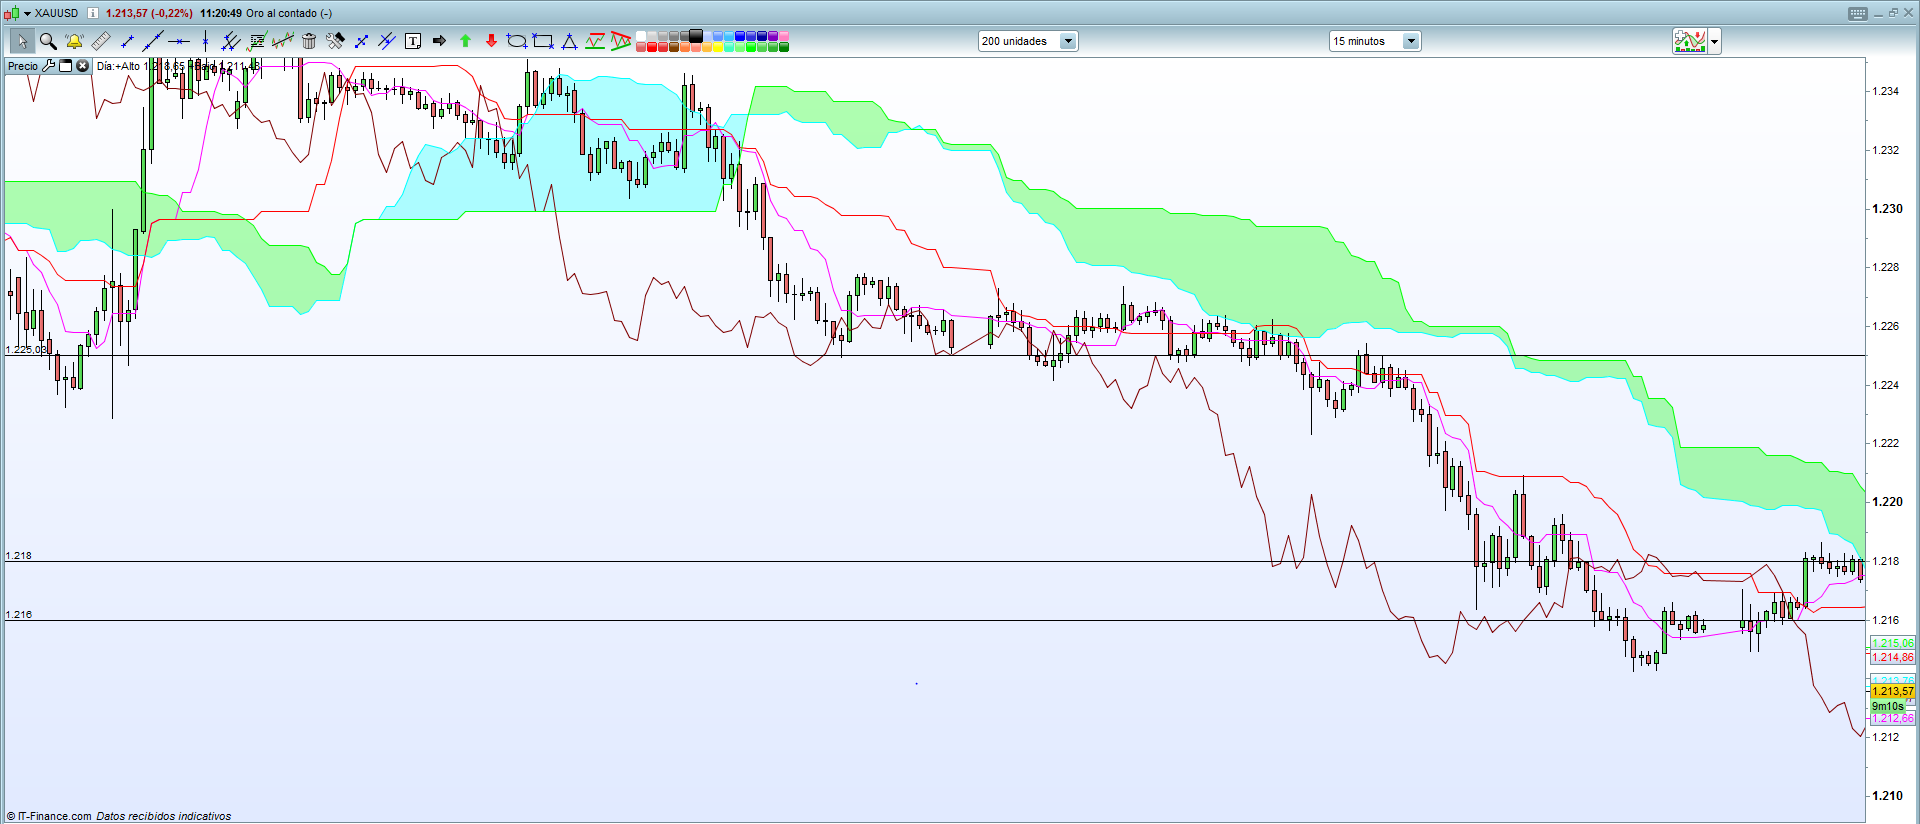Viewport: 1920px width, 824px height.
Task: Expand the indicators icon dropdown arrow
Action: click(x=1715, y=41)
